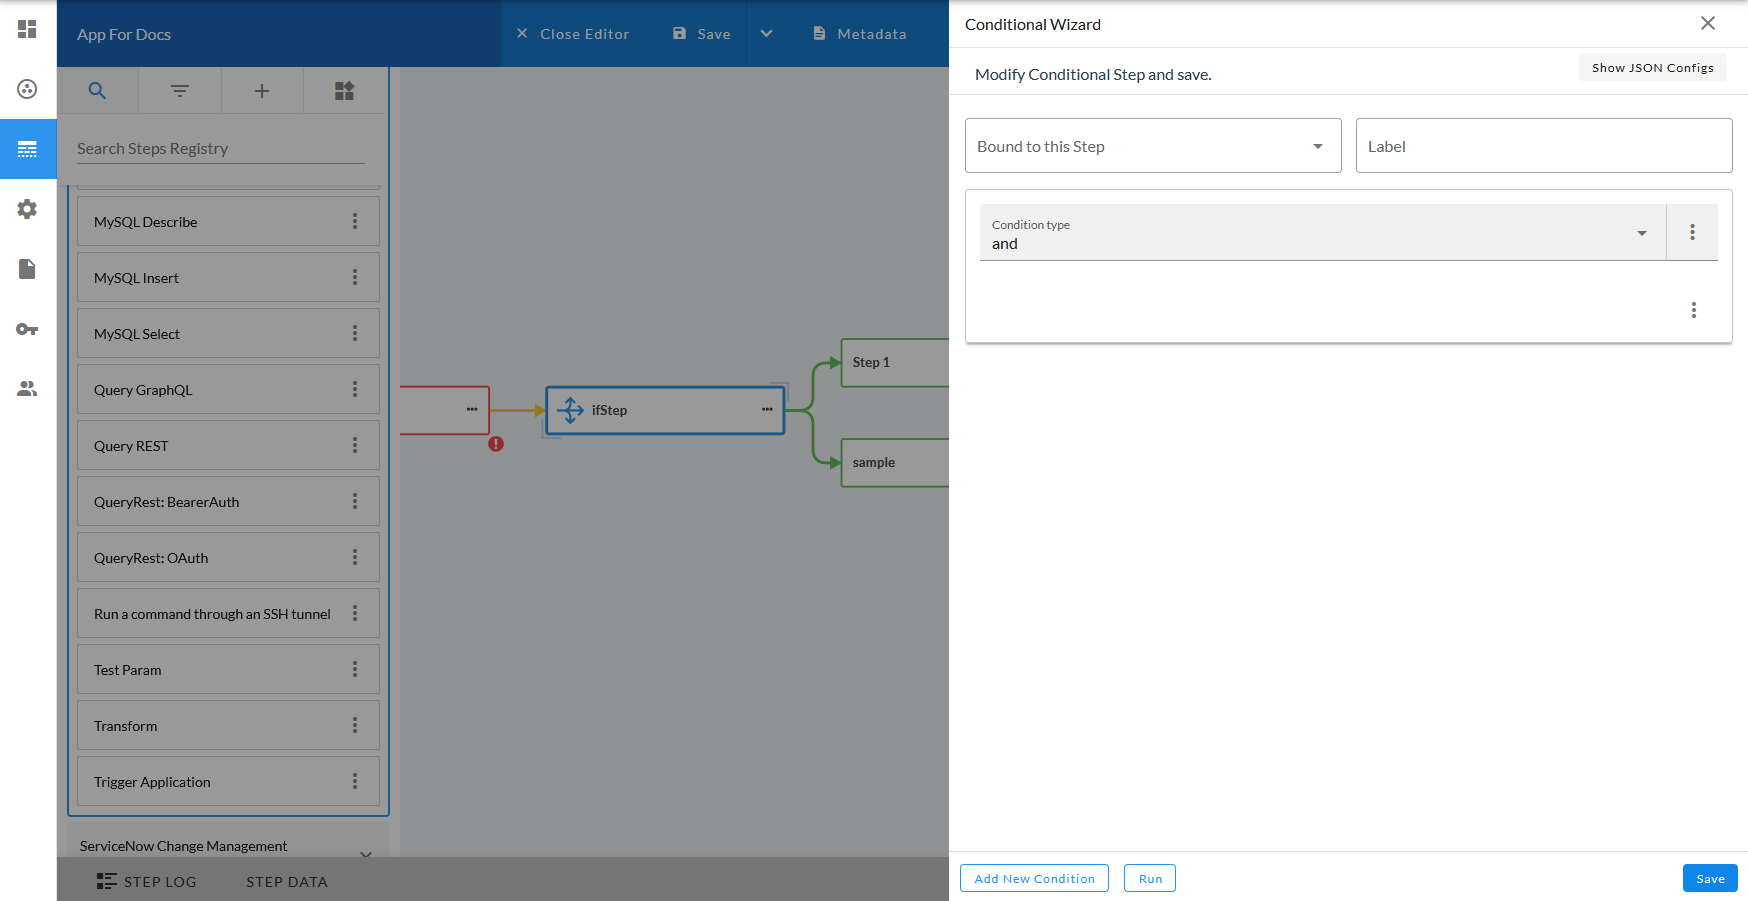Click the Run button in wizard
Image resolution: width=1748 pixels, height=901 pixels.
tap(1150, 878)
